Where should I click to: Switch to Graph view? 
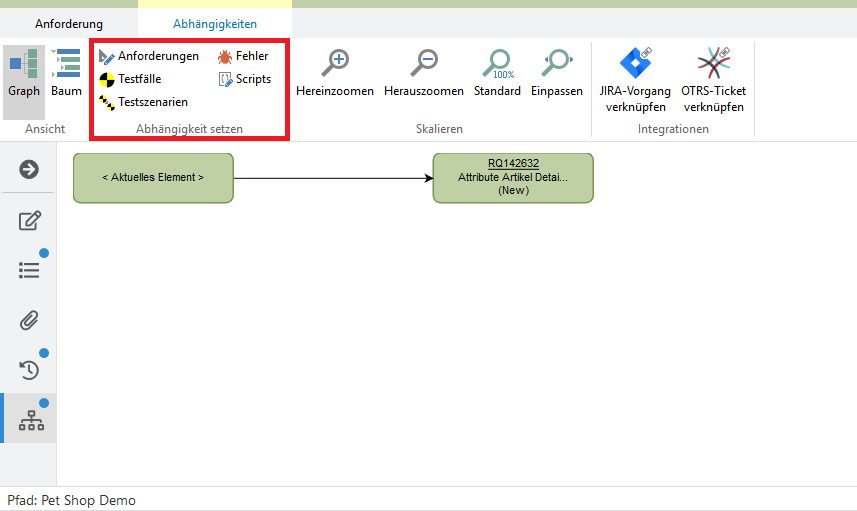[24, 74]
